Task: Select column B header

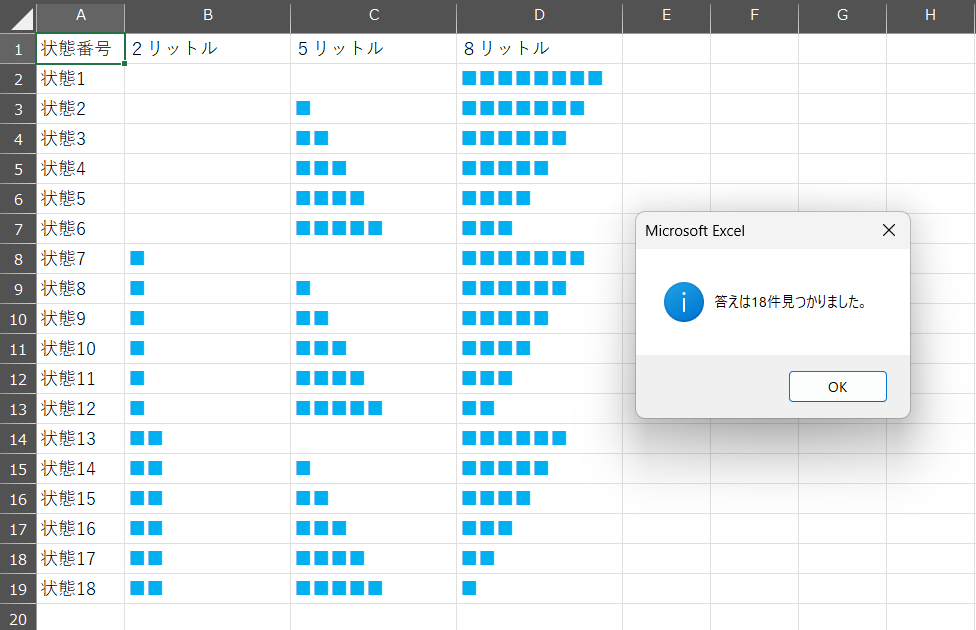Action: click(x=208, y=15)
